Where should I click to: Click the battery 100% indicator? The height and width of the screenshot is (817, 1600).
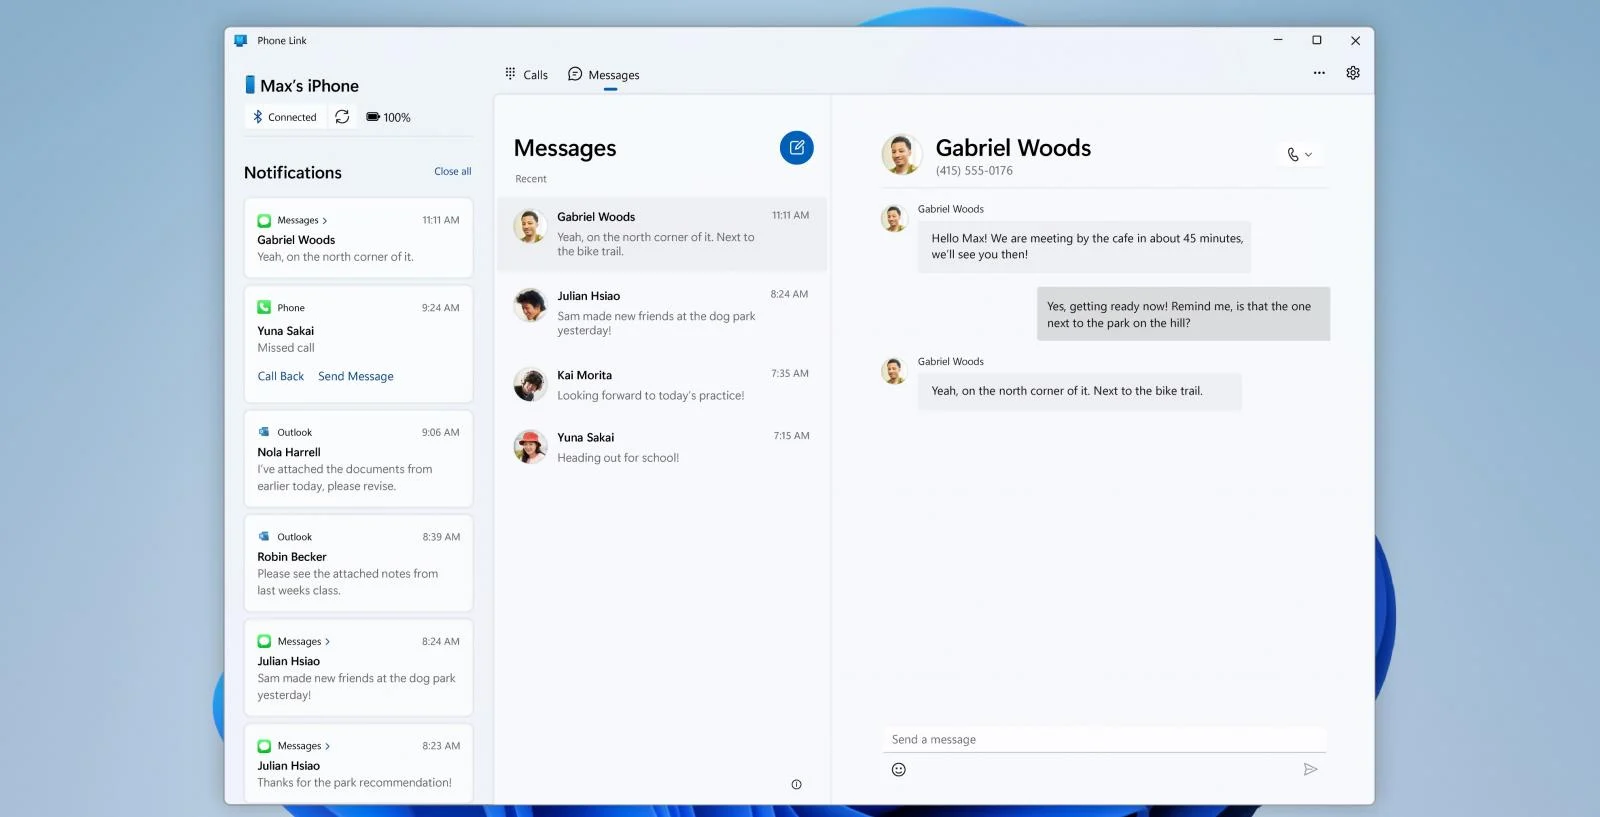(388, 117)
